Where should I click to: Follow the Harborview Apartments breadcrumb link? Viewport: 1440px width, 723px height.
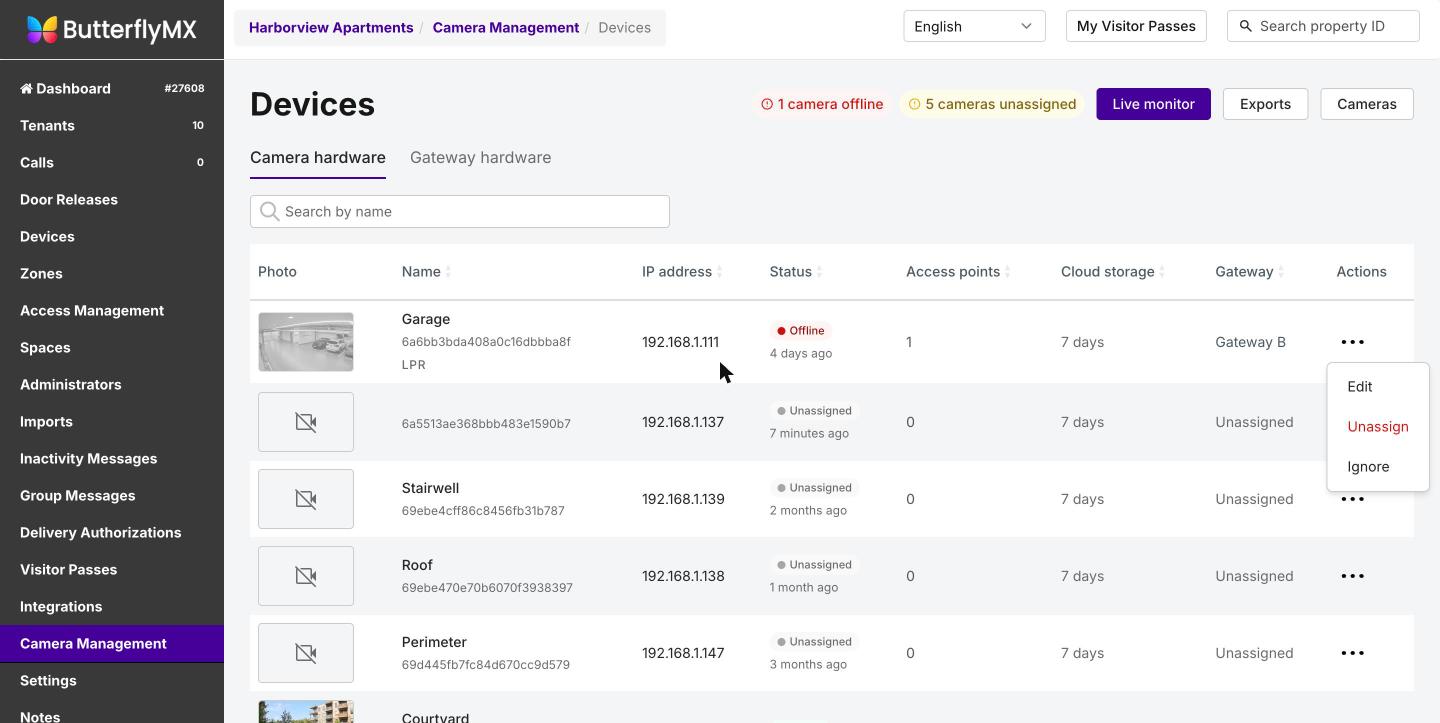(x=331, y=27)
